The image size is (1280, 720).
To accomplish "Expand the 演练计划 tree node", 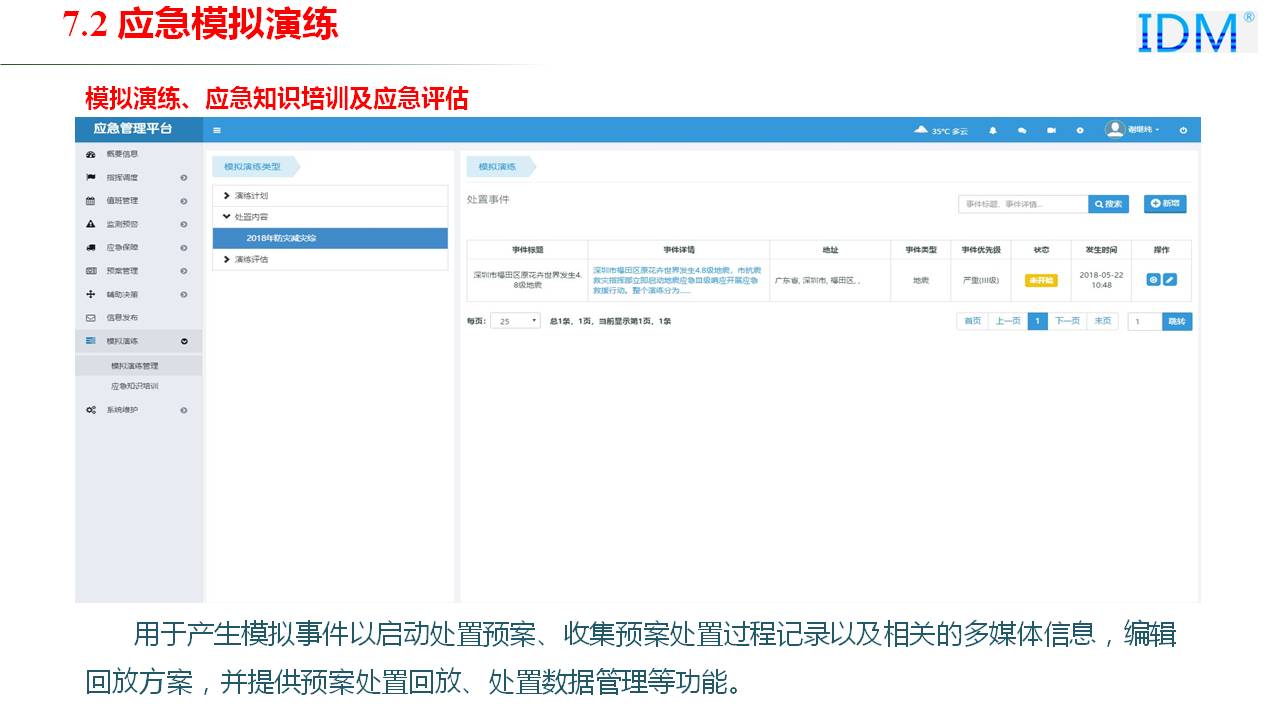I will point(227,196).
